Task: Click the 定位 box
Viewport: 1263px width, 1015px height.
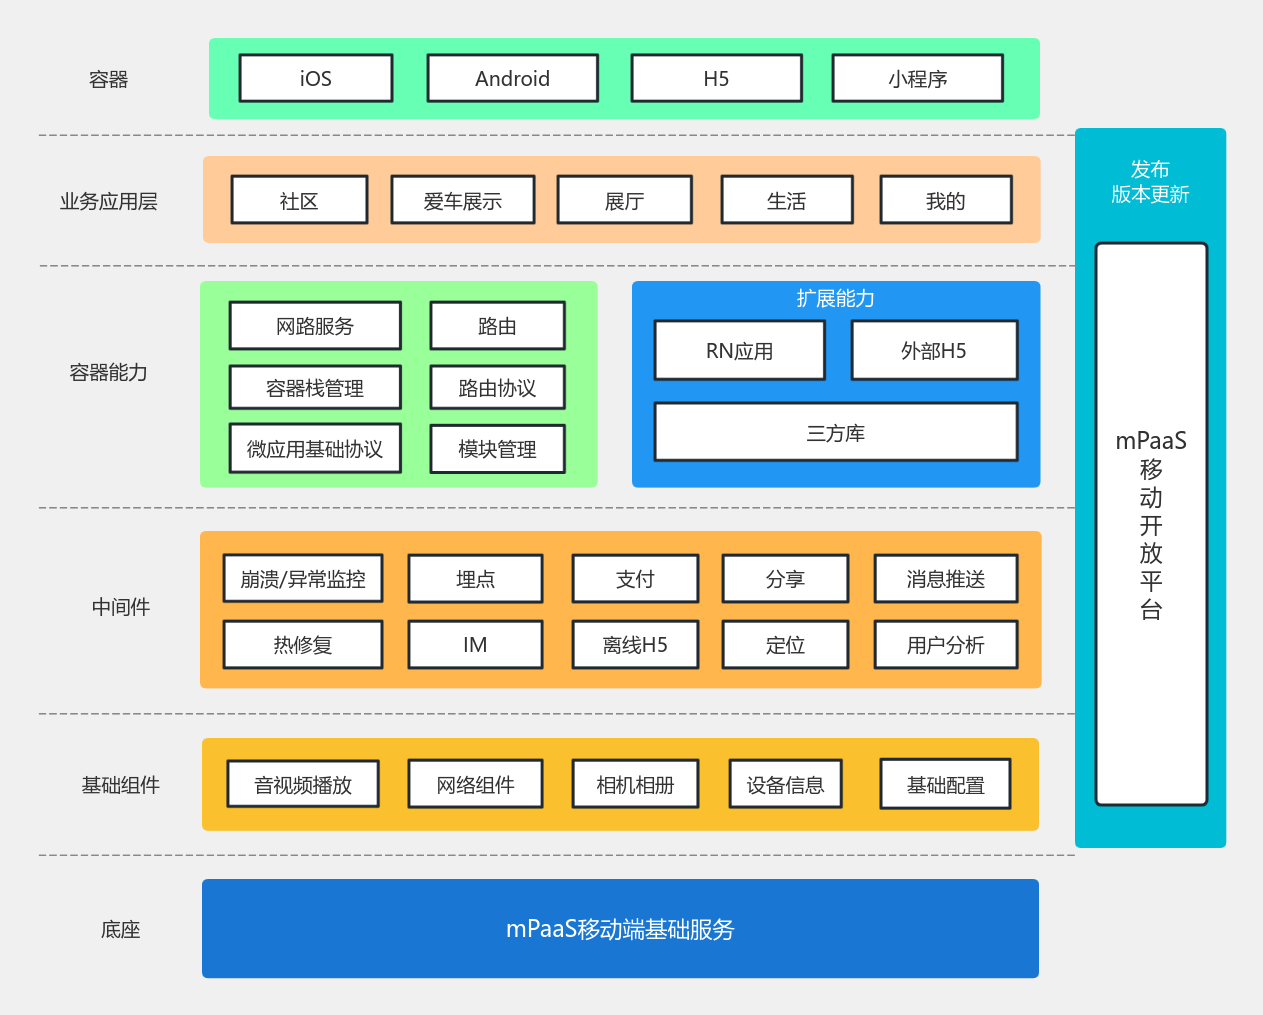Action: point(786,645)
